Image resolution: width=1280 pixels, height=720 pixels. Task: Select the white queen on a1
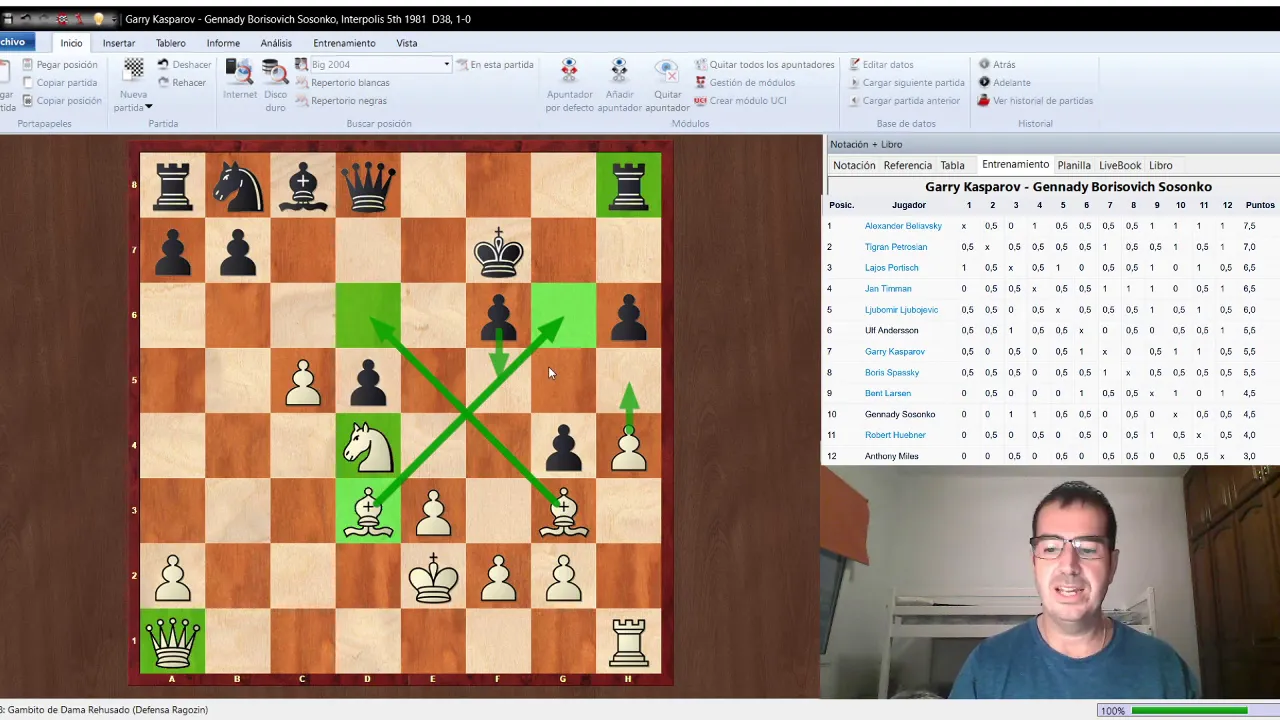(172, 641)
